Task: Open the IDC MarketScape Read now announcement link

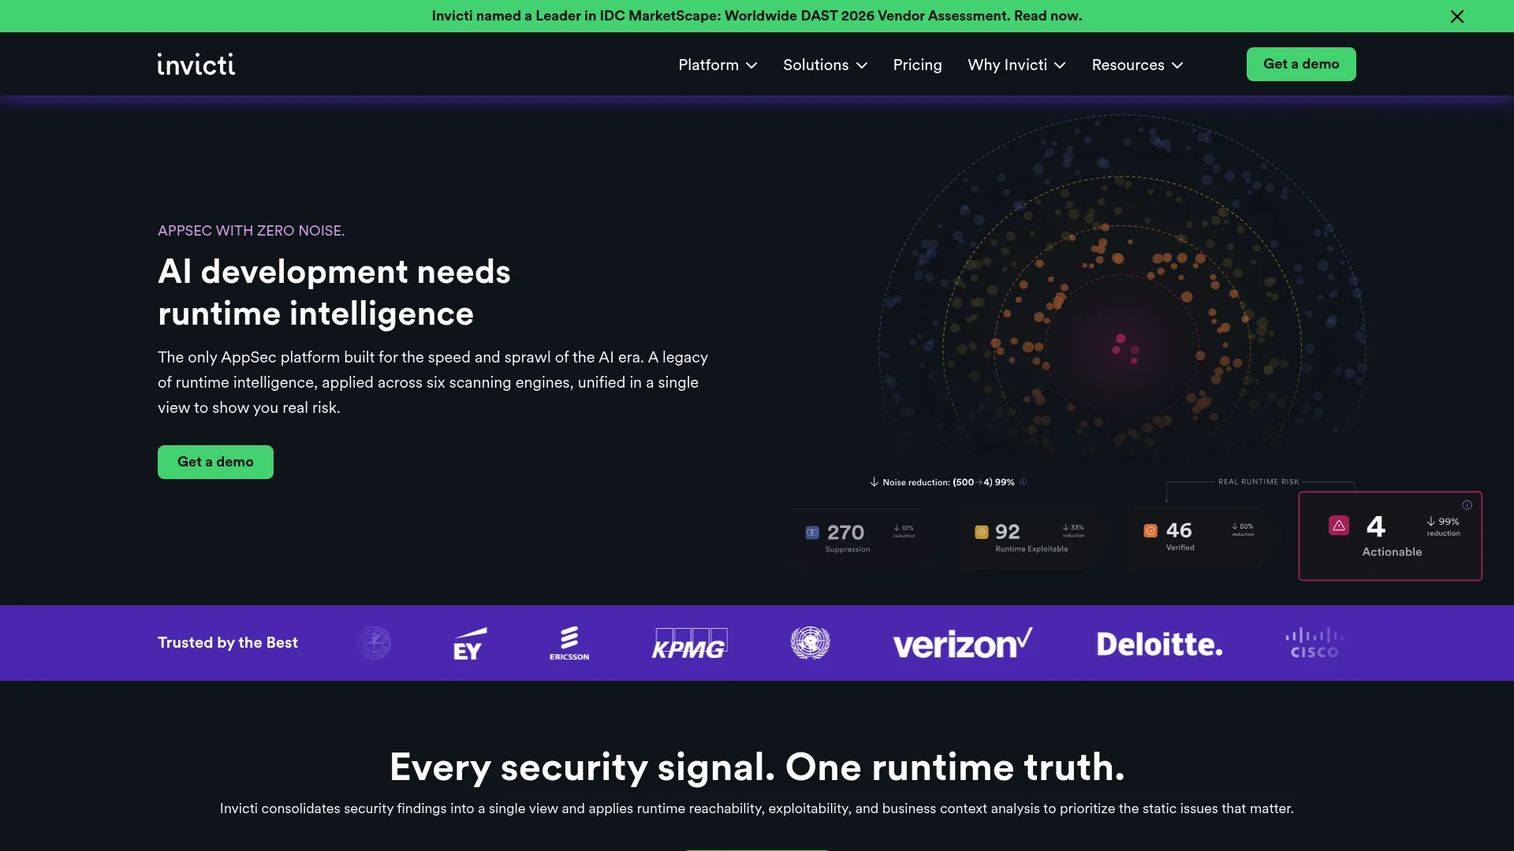Action: [757, 16]
